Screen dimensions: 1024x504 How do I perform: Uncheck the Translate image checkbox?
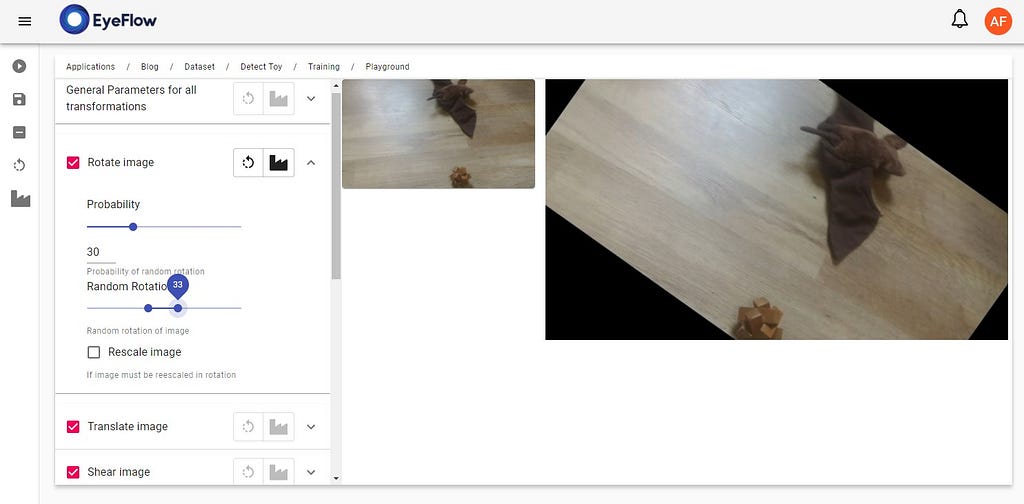[x=73, y=427]
